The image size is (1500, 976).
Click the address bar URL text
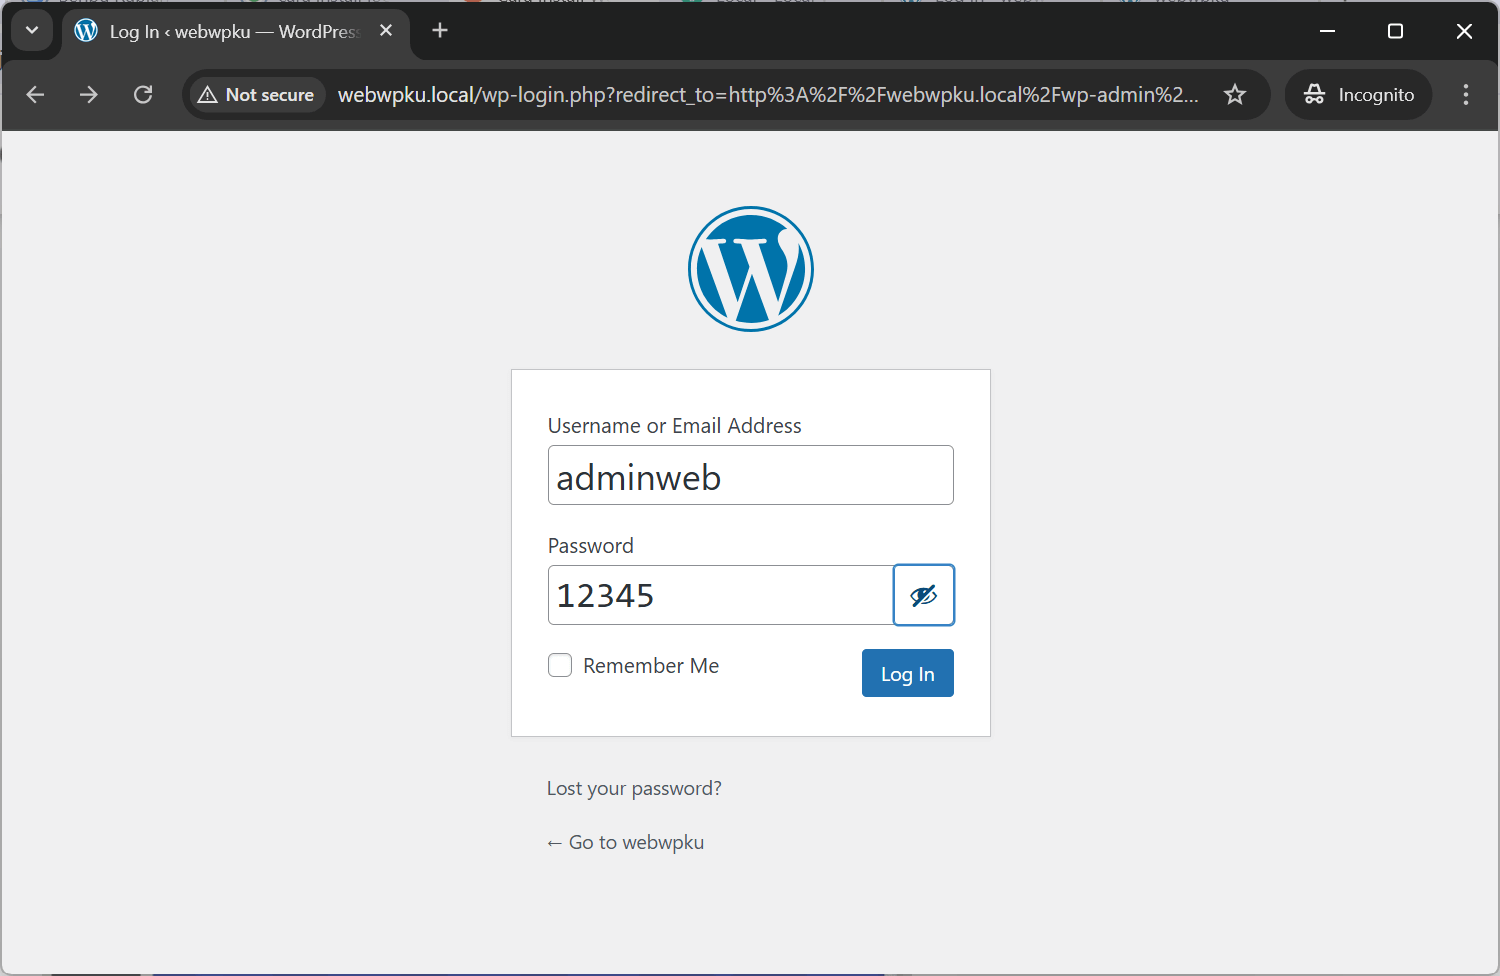pos(767,94)
